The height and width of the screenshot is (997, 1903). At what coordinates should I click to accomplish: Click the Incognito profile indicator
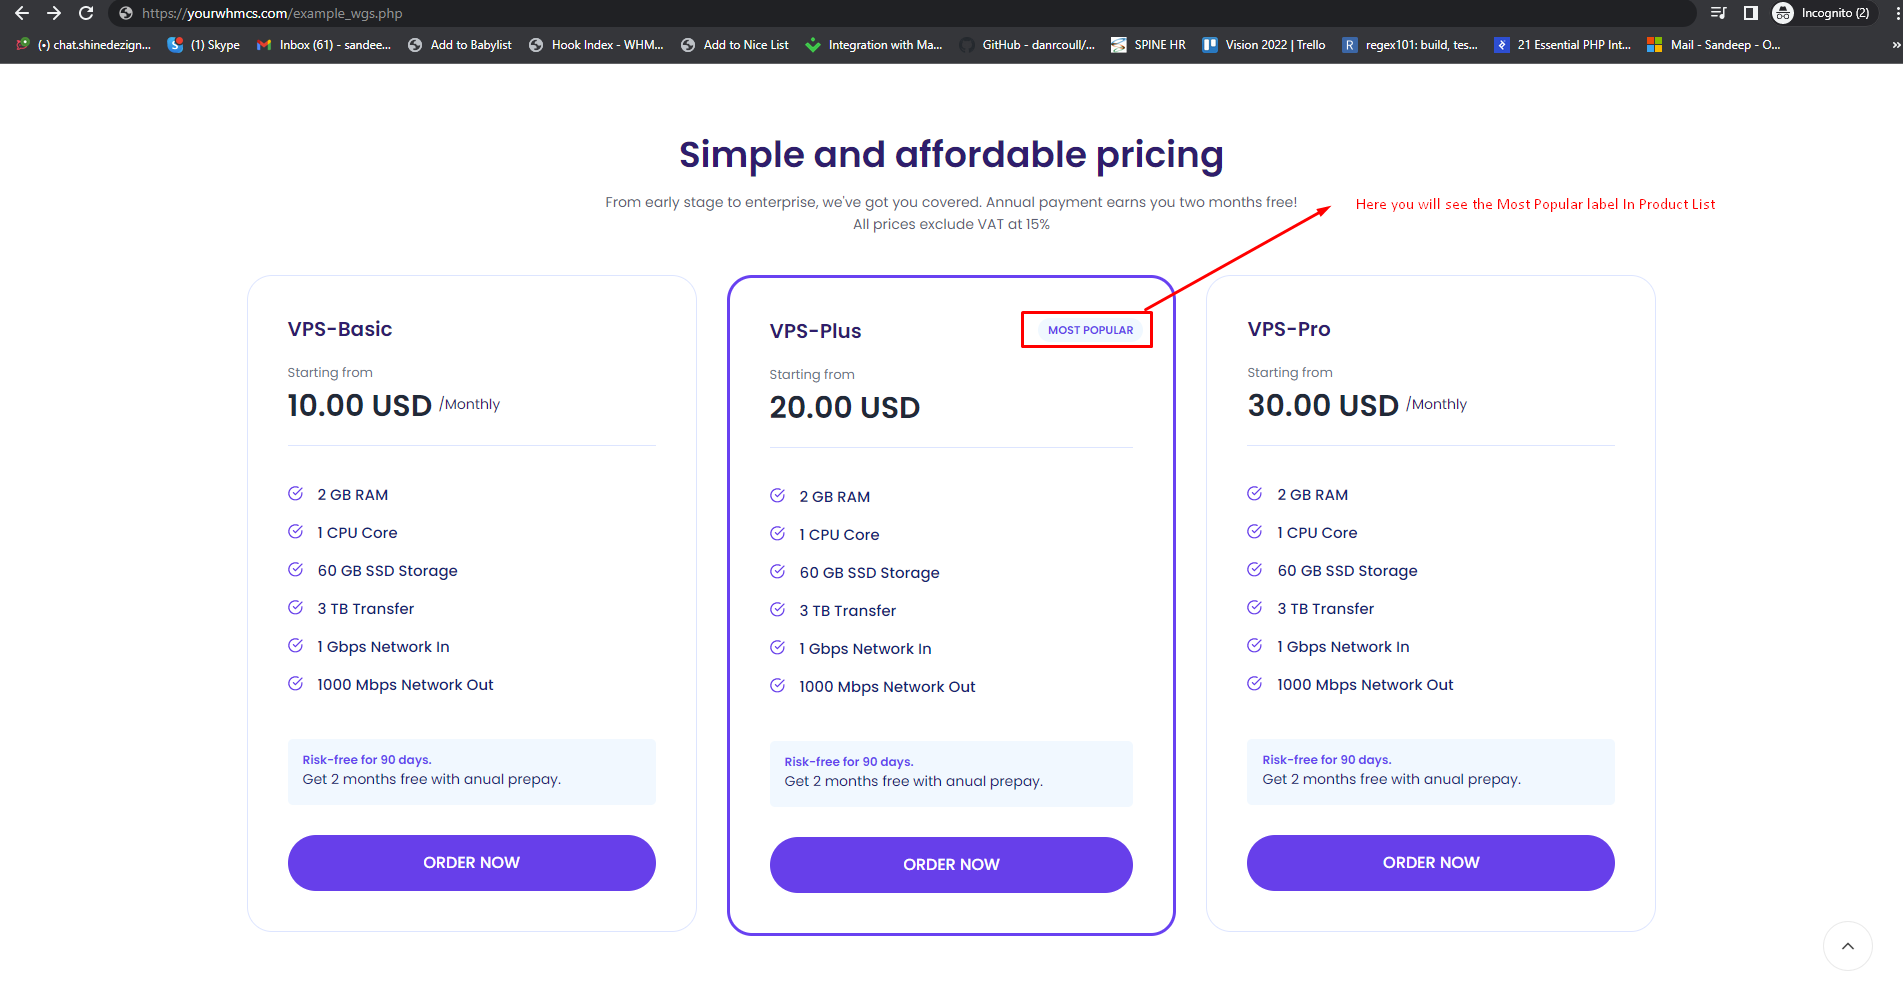[x=1821, y=13]
